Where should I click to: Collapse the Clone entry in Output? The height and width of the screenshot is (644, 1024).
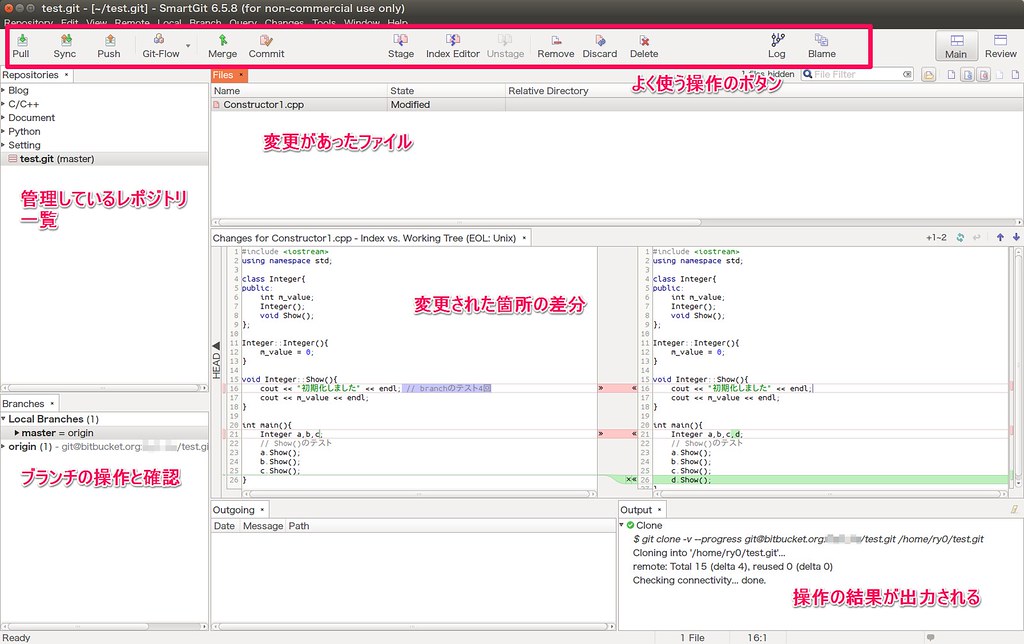click(622, 524)
